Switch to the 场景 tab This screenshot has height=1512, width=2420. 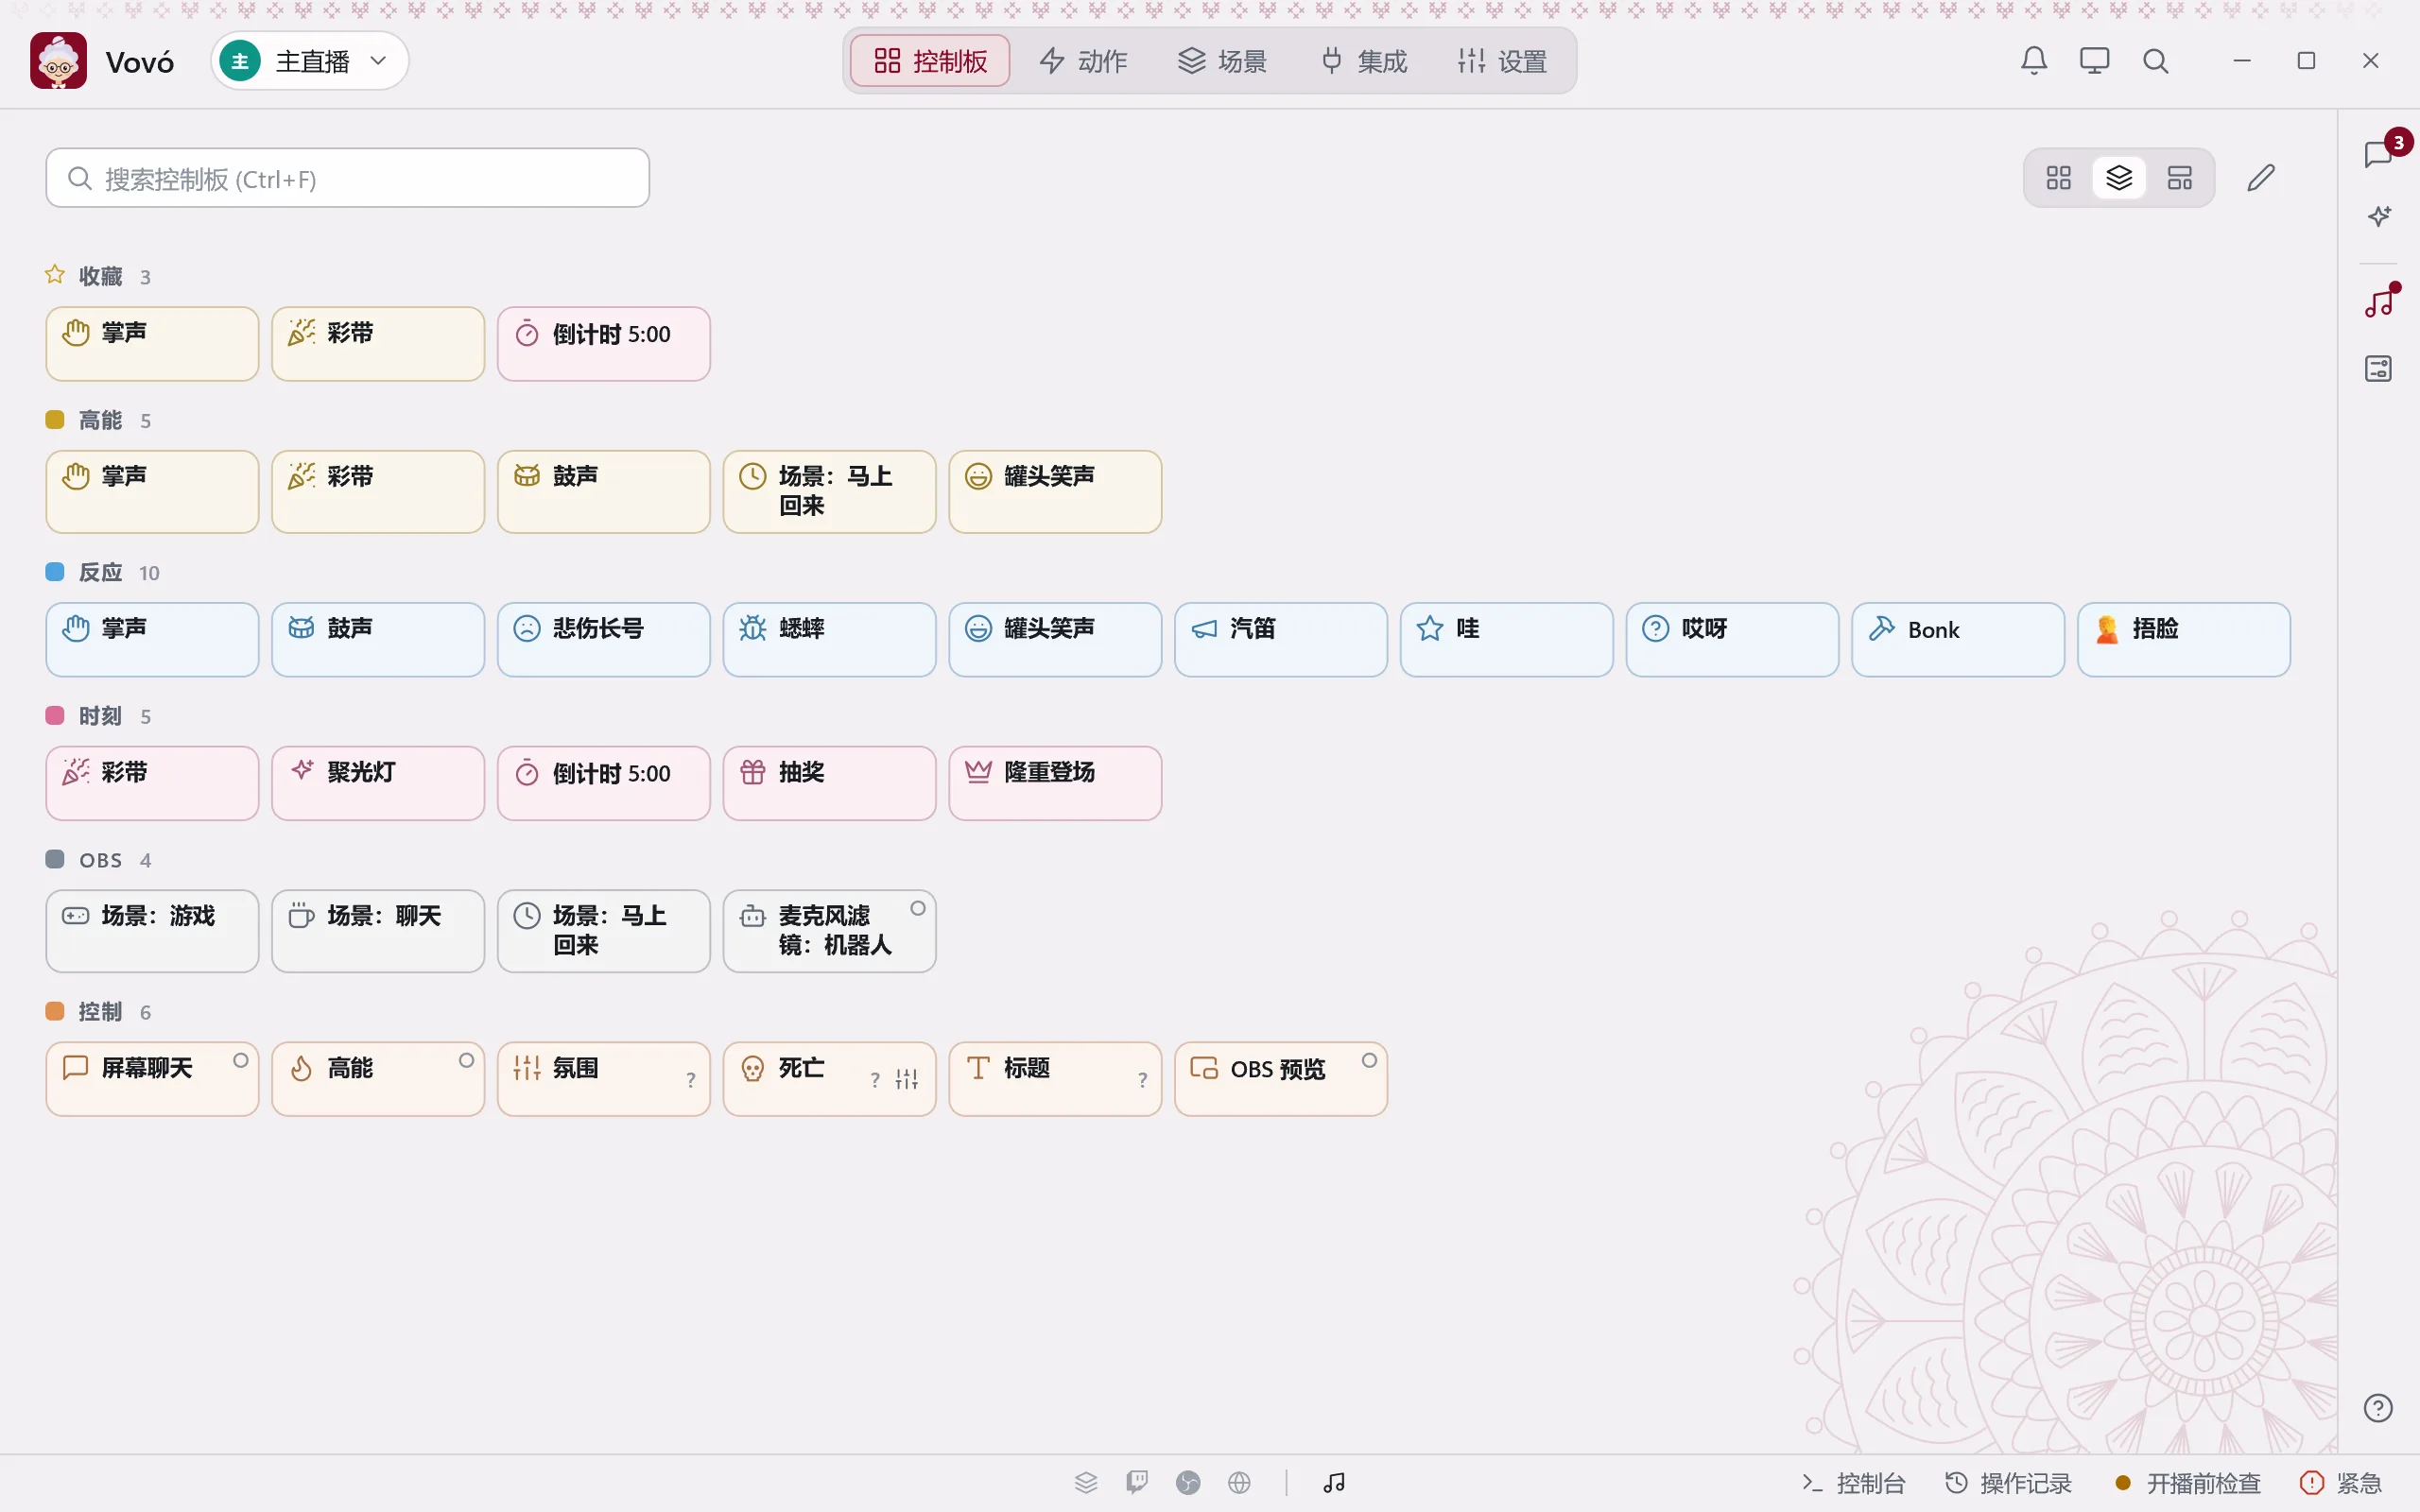(x=1223, y=61)
